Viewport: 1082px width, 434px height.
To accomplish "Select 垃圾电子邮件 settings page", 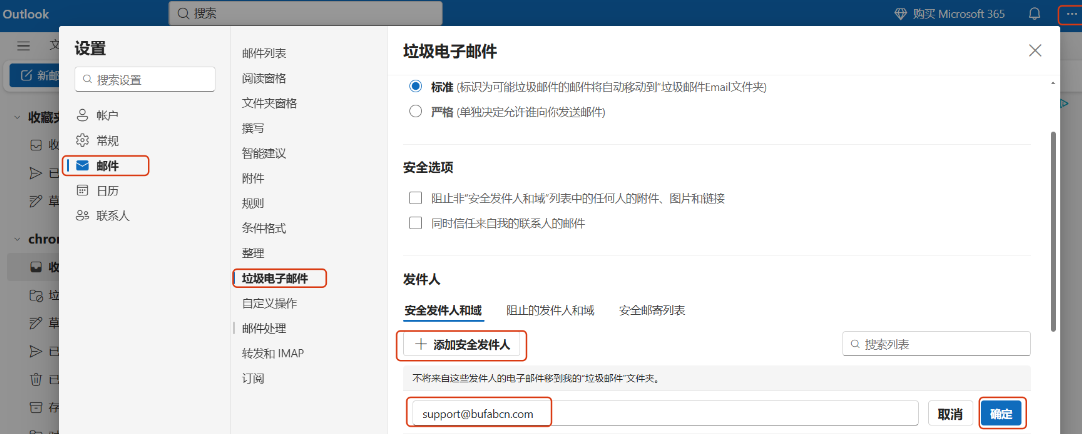I will tap(275, 279).
